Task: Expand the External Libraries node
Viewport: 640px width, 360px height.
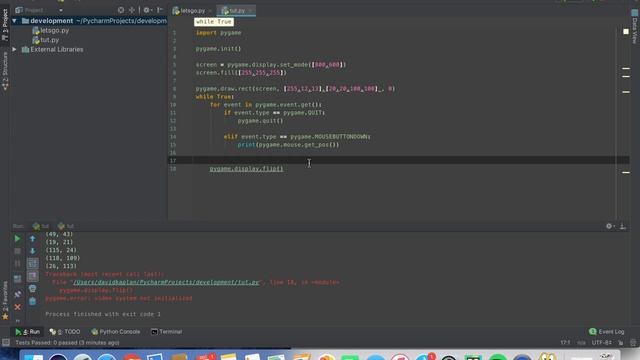Action: coord(15,49)
